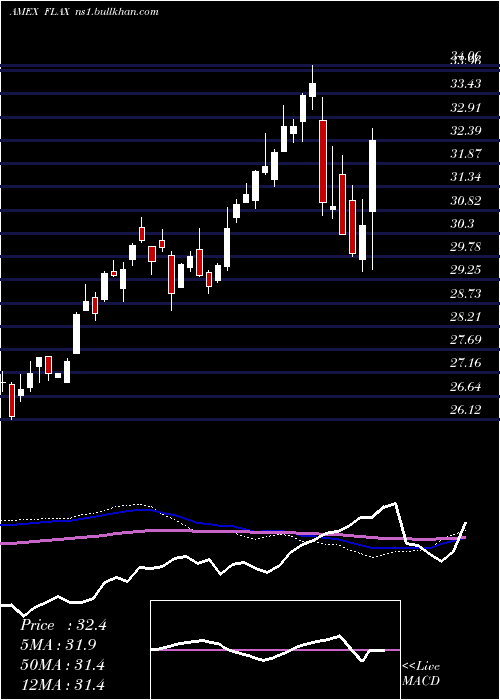500x700 pixels.
Task: Click the 27.16 price axis label
Action: coord(466,363)
